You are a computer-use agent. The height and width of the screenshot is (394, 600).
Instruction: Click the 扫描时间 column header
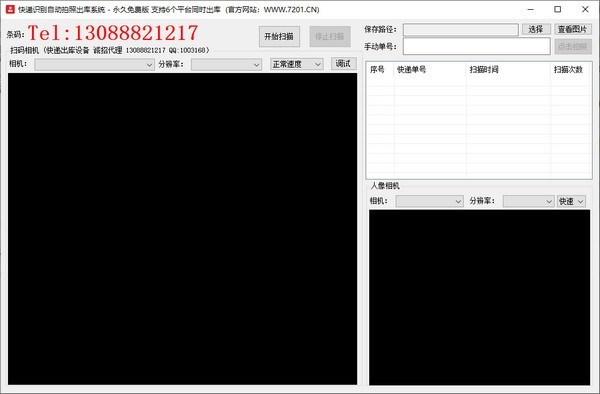click(x=508, y=70)
